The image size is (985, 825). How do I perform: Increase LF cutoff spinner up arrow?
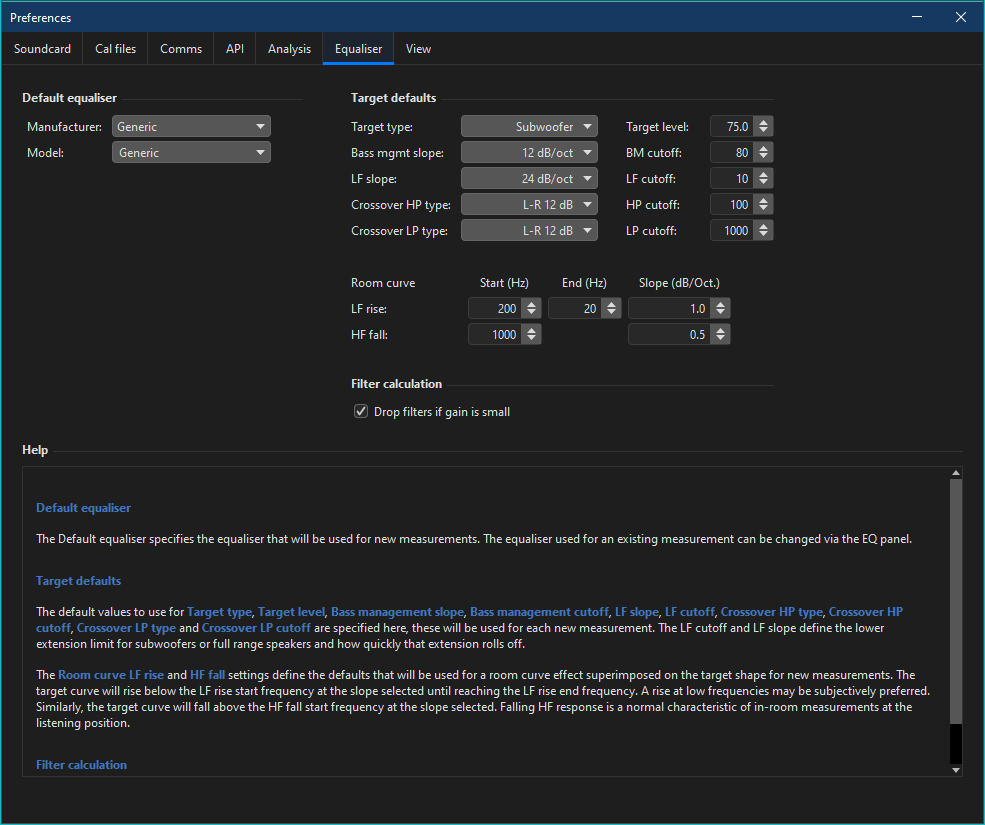764,174
